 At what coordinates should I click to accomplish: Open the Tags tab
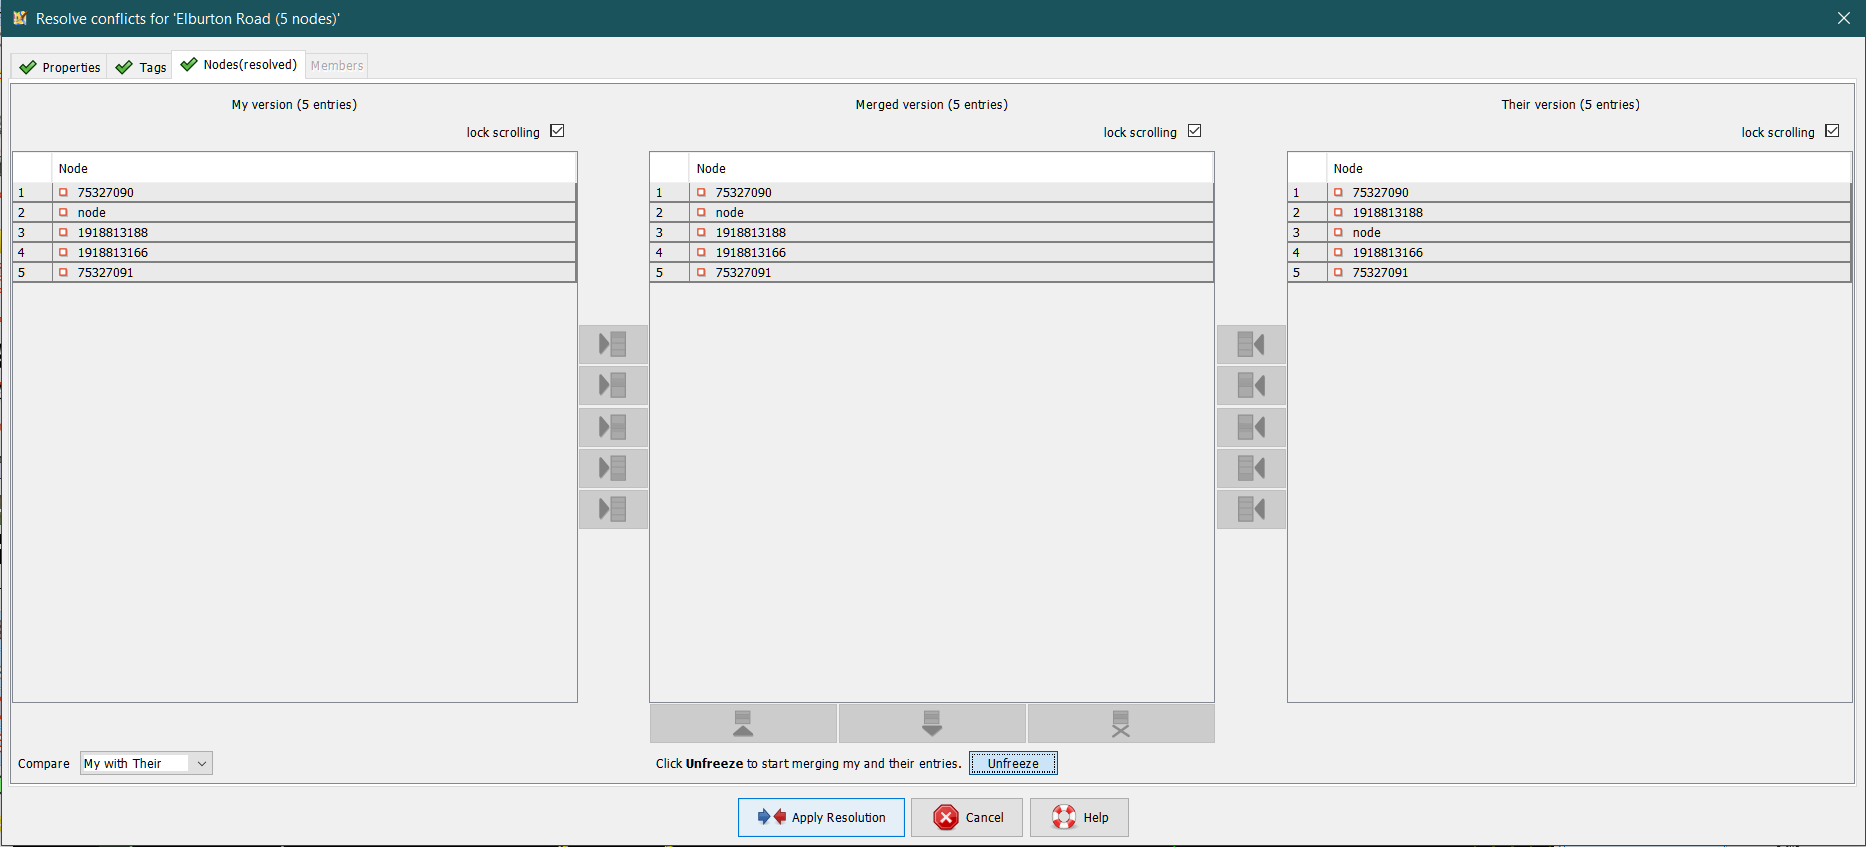pos(141,67)
